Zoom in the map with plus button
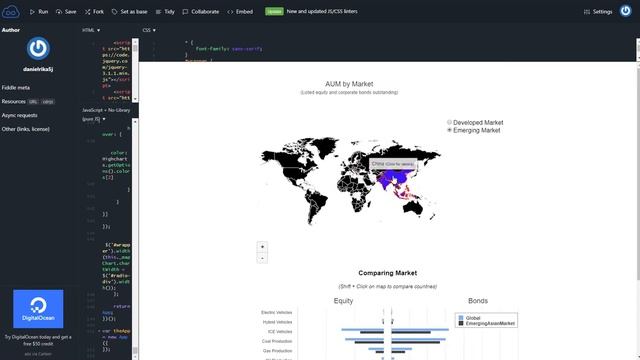 click(262, 247)
